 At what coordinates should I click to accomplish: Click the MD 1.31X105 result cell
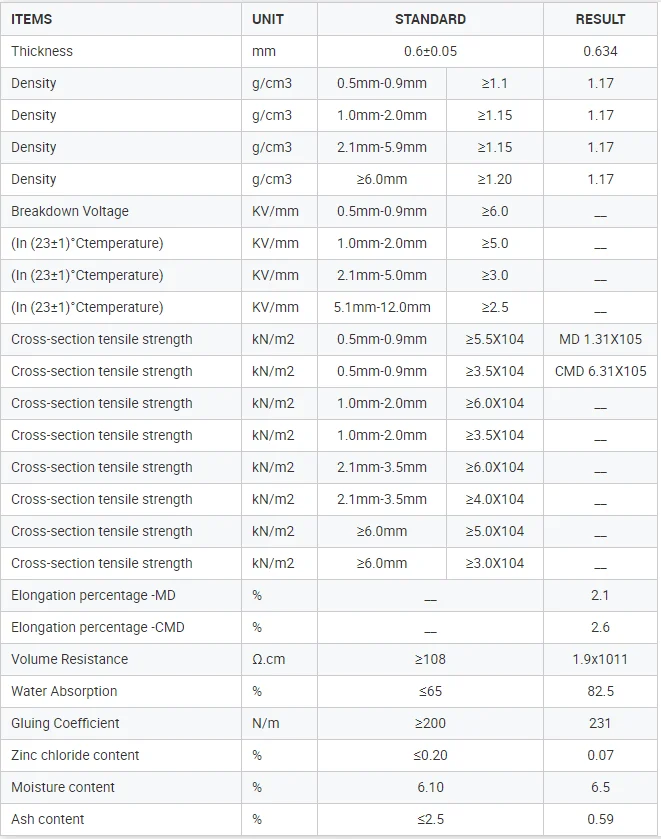pyautogui.click(x=600, y=339)
